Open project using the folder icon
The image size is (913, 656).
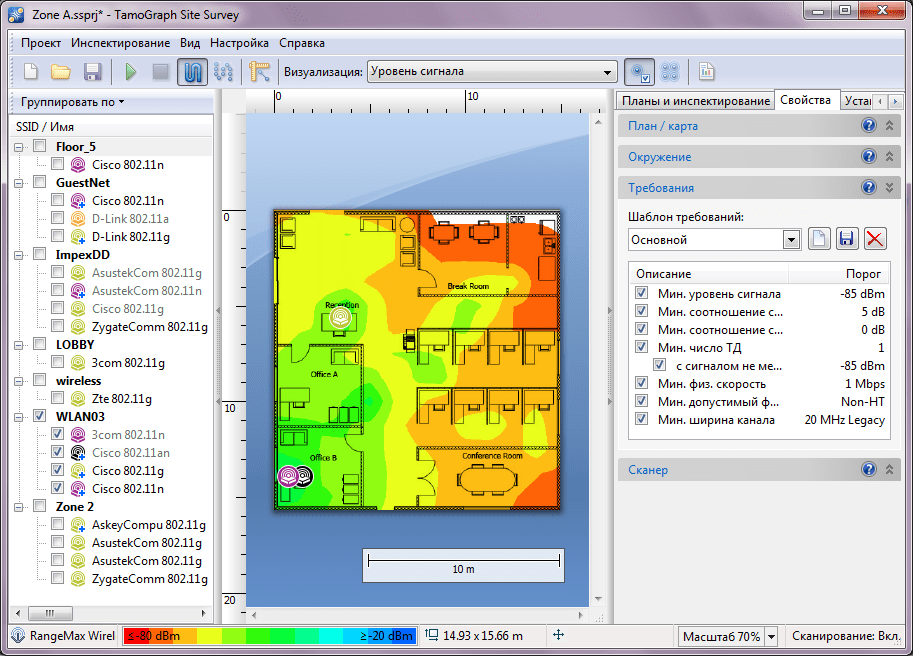pyautogui.click(x=61, y=72)
